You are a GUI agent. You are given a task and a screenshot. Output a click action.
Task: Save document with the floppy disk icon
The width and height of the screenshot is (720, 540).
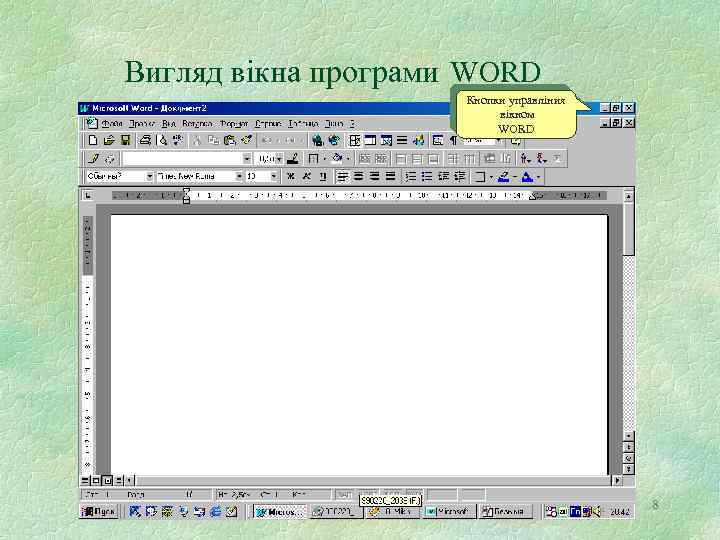[x=125, y=140]
